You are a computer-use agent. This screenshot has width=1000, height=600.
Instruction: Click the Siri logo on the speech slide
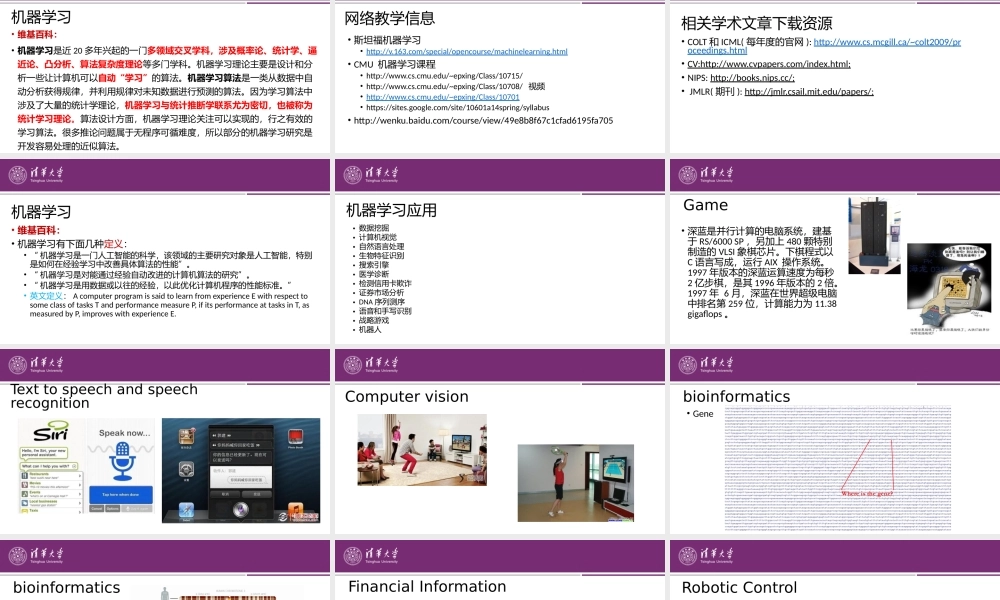[51, 432]
